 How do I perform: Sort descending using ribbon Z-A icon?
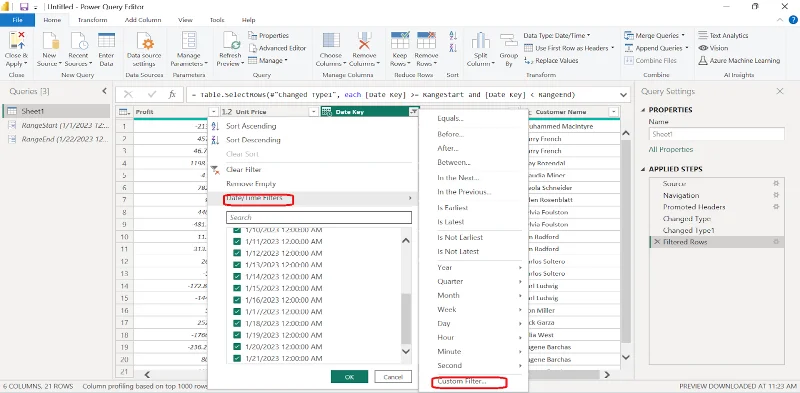click(453, 48)
